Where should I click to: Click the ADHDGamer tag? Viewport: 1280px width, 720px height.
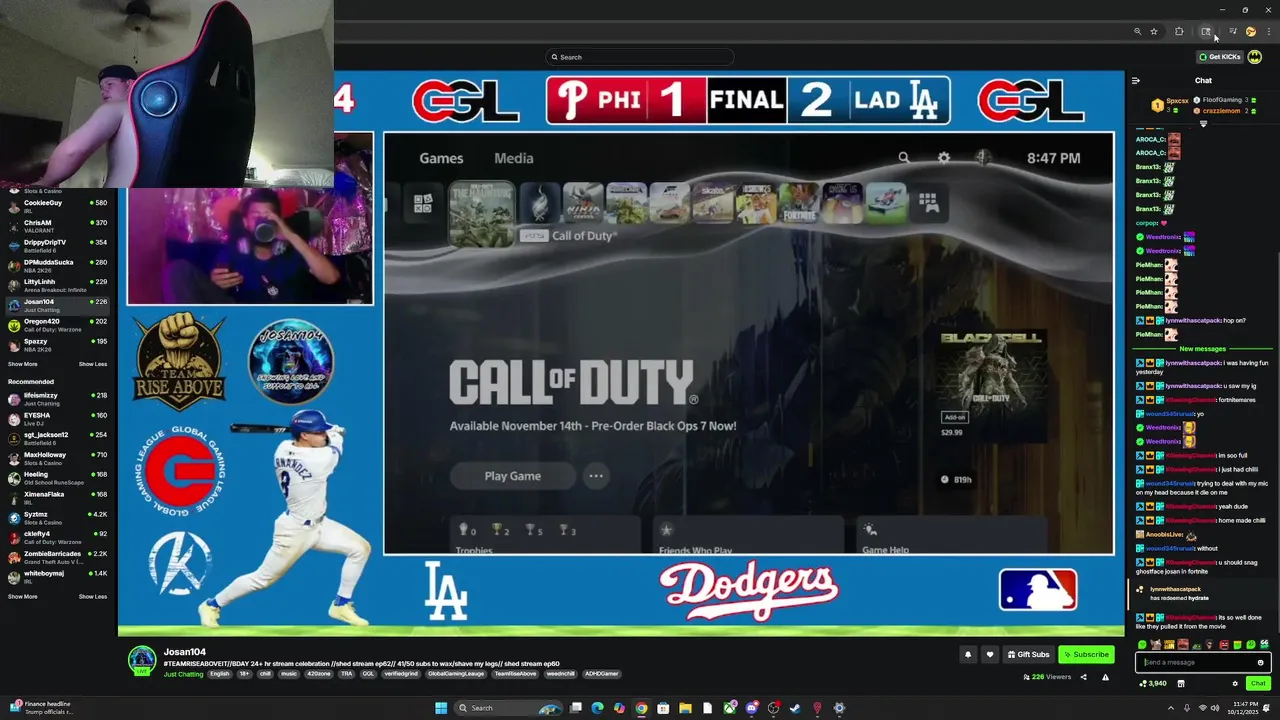(603, 674)
